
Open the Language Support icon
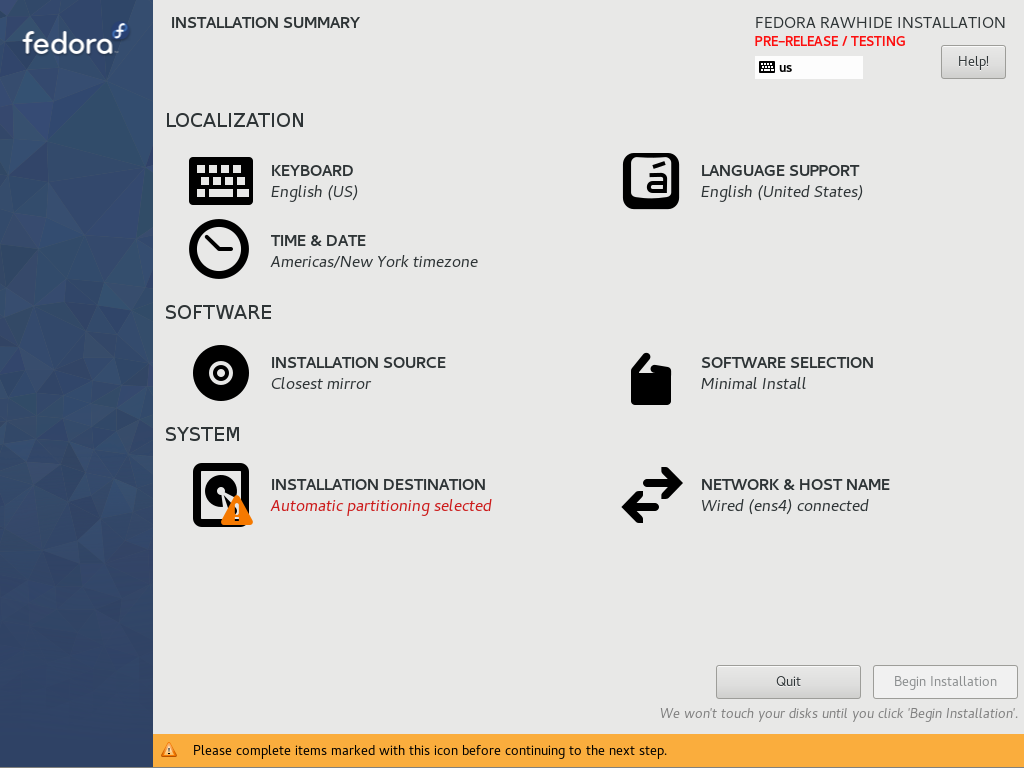pyautogui.click(x=651, y=181)
